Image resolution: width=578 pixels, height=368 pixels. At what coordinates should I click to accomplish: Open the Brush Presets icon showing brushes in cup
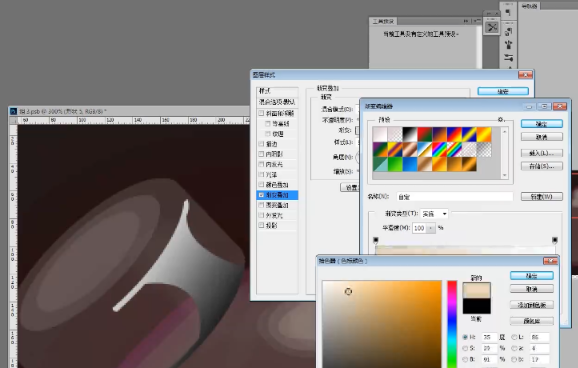pyautogui.click(x=508, y=45)
